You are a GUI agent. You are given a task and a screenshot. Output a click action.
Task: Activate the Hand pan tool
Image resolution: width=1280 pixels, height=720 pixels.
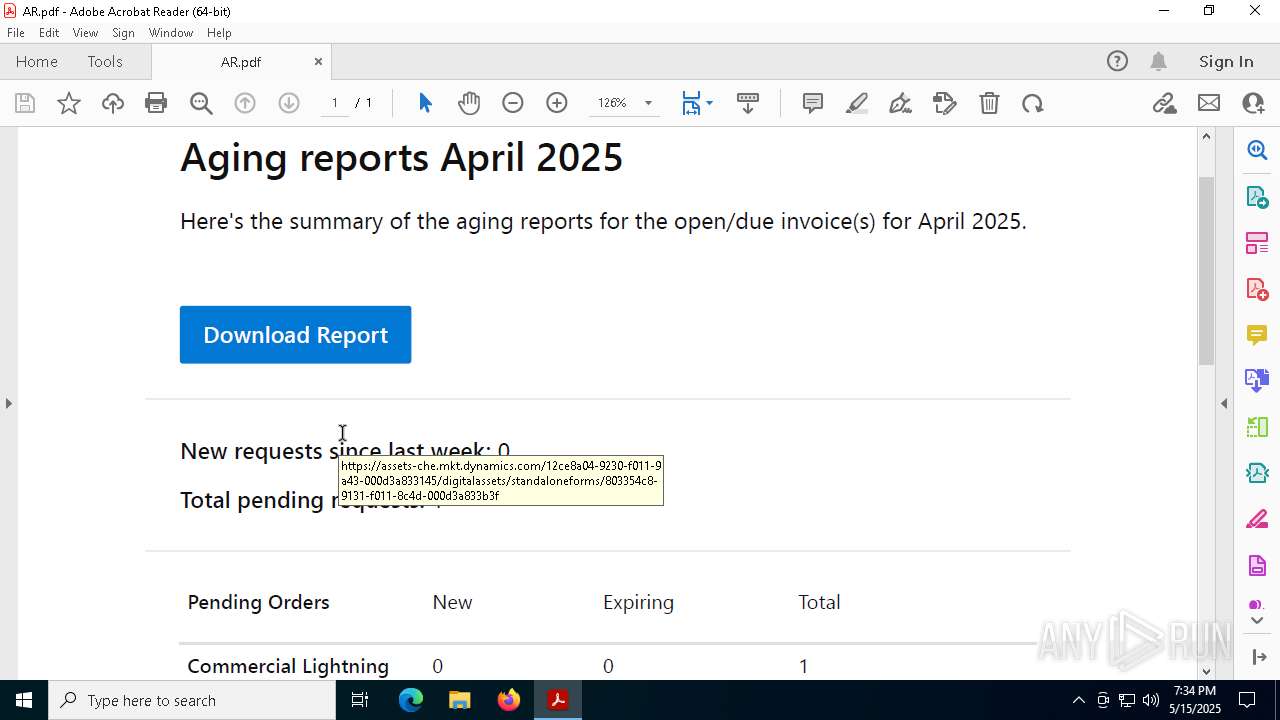[469, 103]
